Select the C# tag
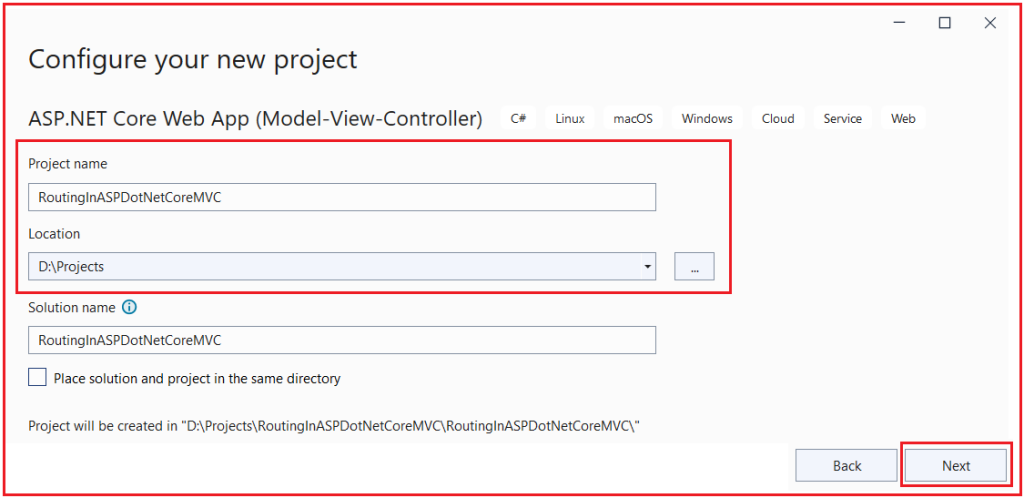The image size is (1024, 498). (519, 119)
